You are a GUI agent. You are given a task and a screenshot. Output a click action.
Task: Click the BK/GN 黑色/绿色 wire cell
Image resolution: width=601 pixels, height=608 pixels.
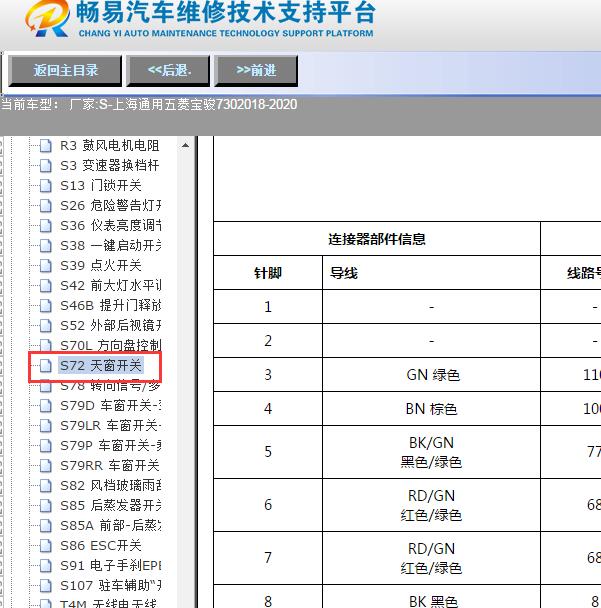(431, 452)
